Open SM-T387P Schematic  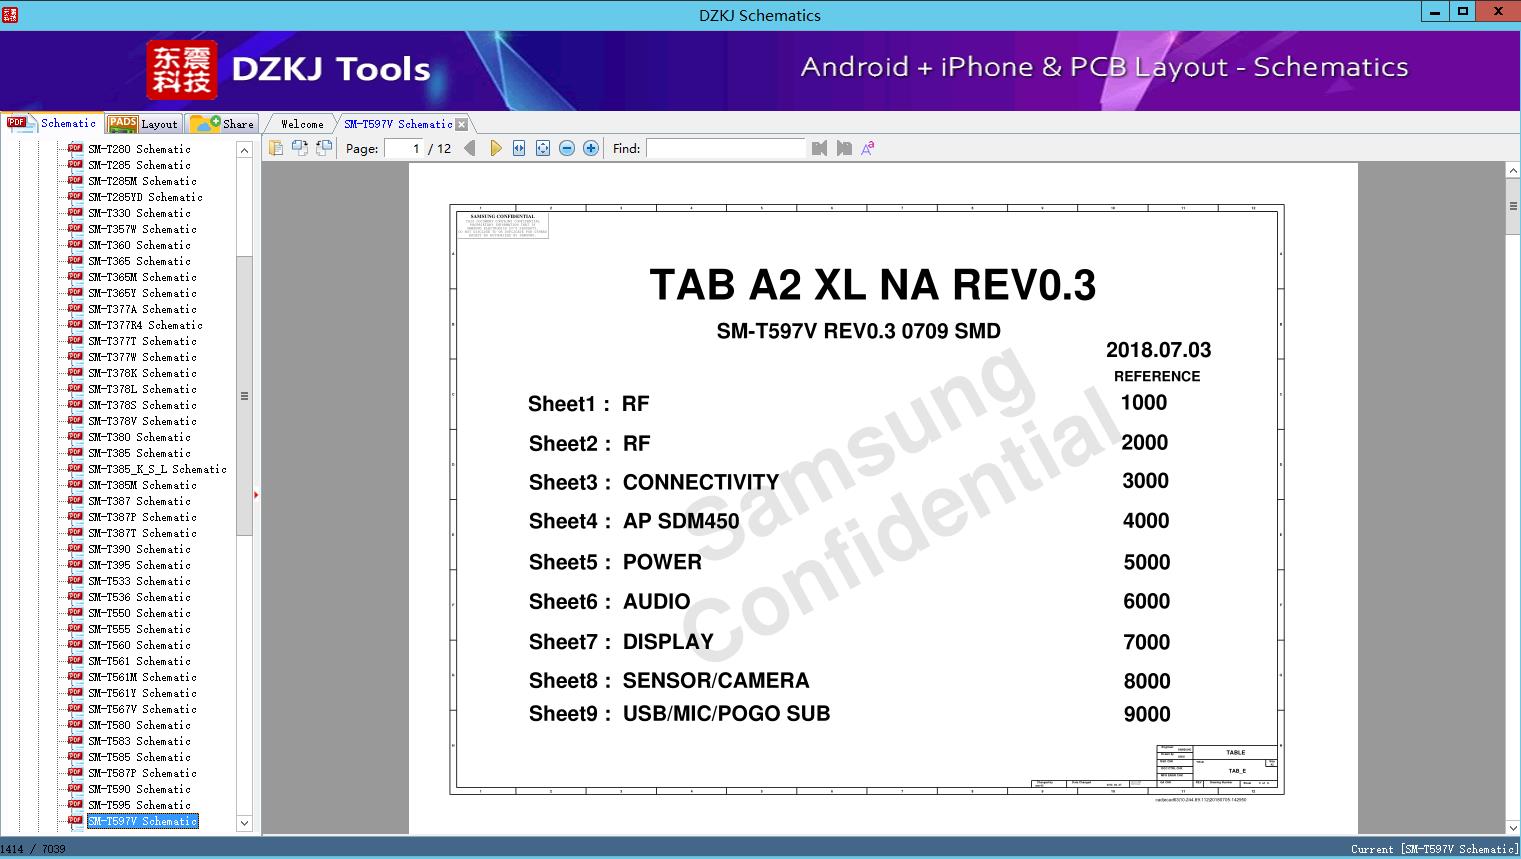[142, 517]
